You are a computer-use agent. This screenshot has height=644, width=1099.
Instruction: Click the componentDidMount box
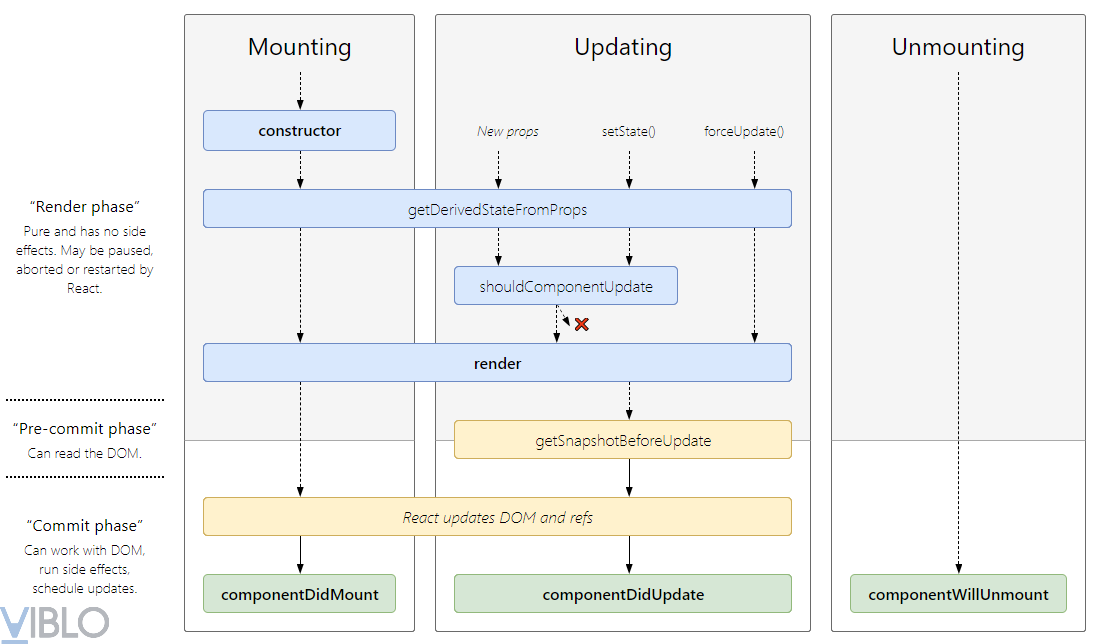point(299,594)
